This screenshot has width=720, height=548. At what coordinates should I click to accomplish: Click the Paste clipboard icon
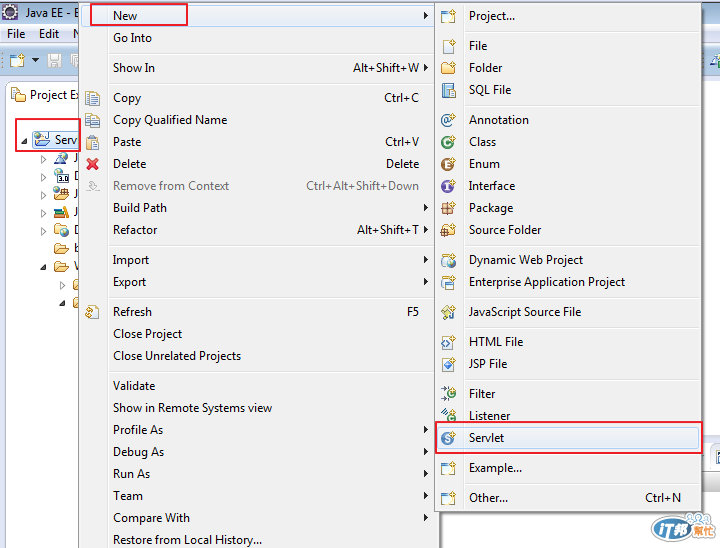tap(92, 142)
